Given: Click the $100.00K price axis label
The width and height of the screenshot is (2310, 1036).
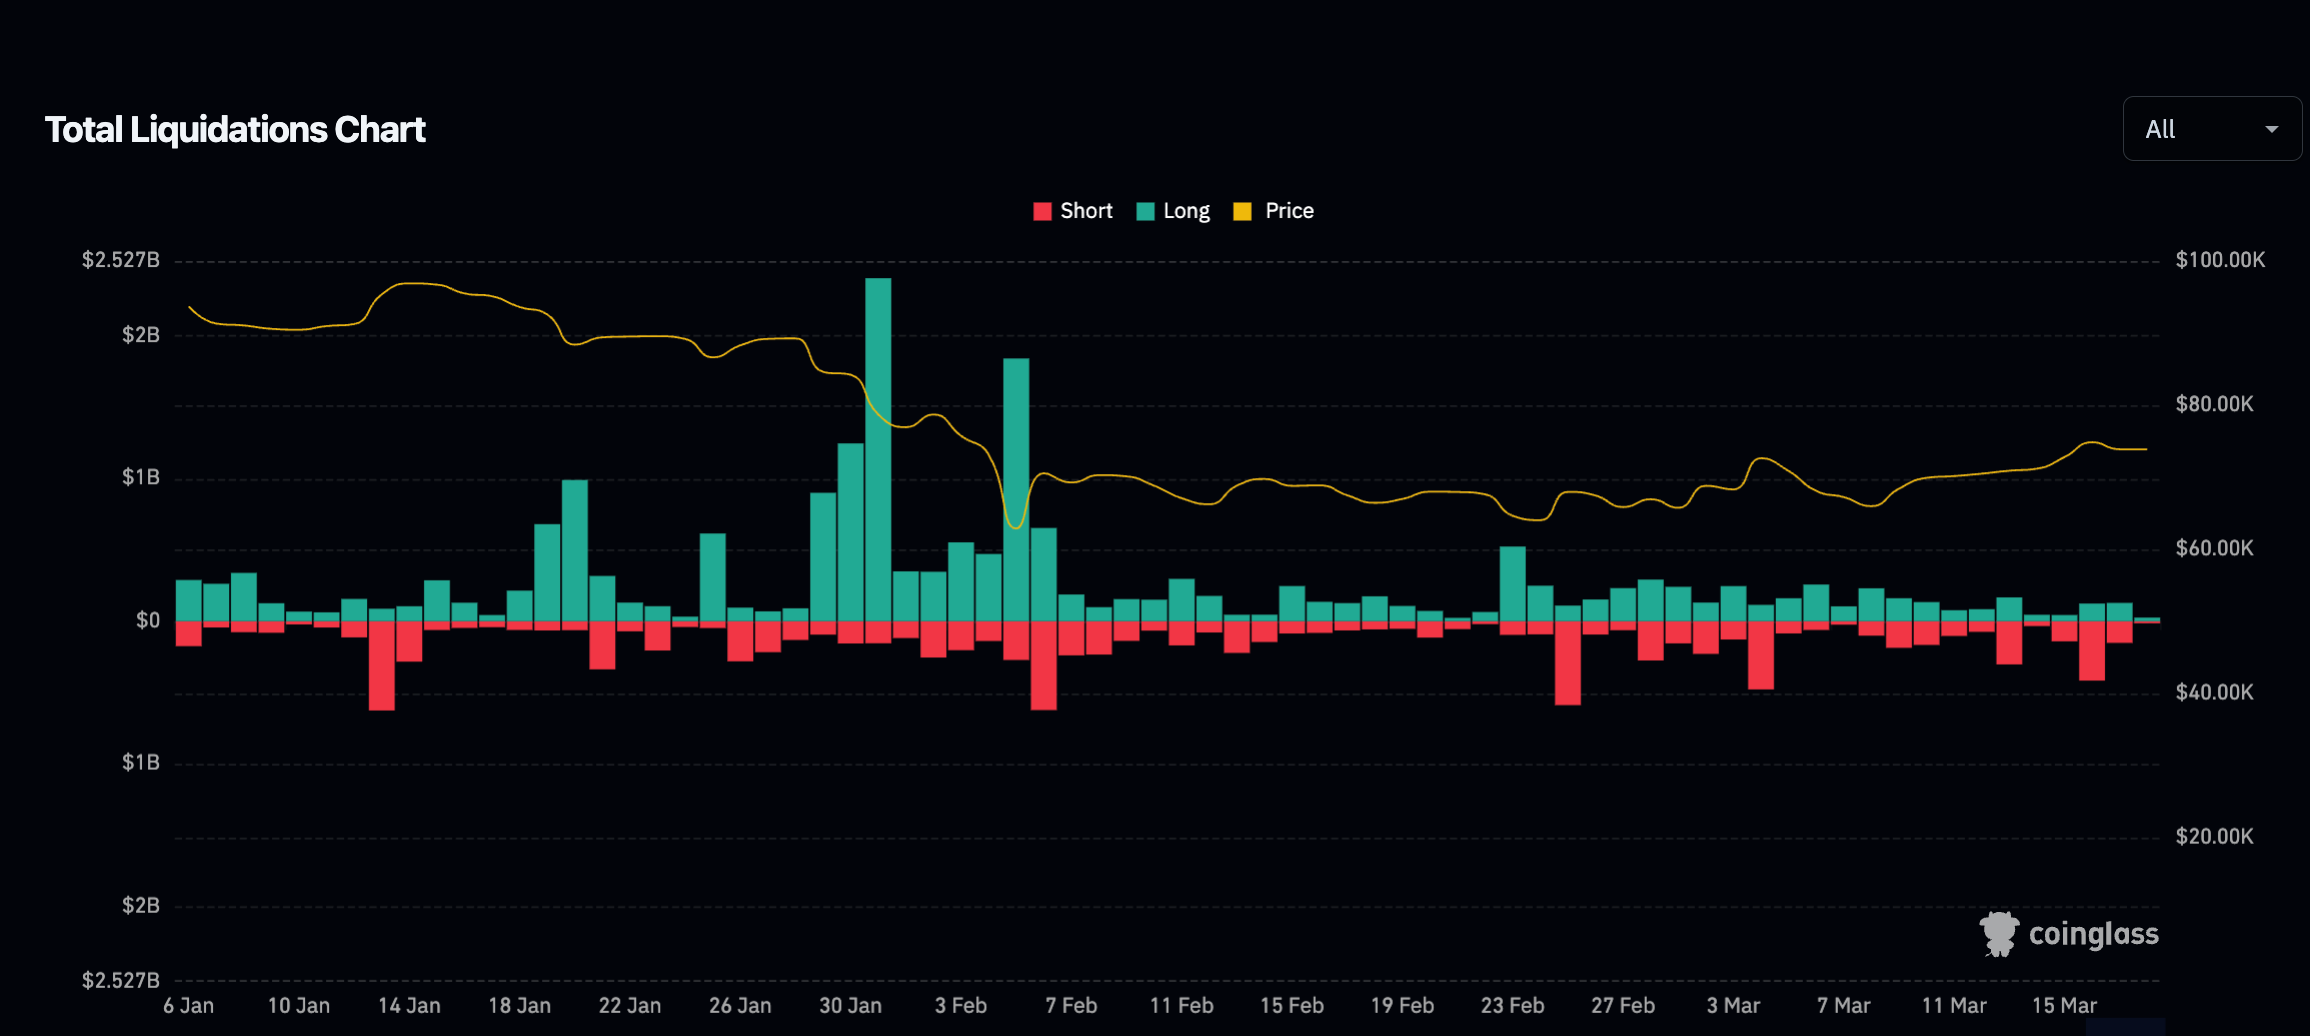Looking at the screenshot, I should pos(2220,260).
